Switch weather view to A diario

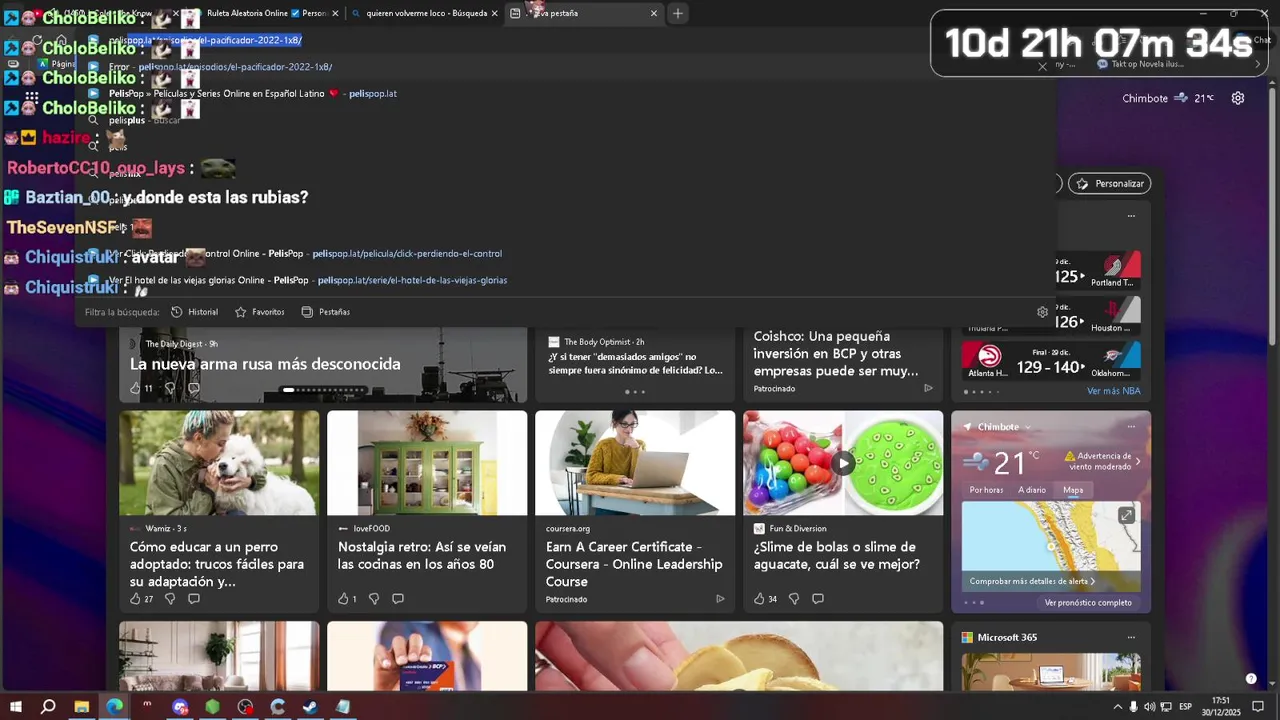point(1032,490)
